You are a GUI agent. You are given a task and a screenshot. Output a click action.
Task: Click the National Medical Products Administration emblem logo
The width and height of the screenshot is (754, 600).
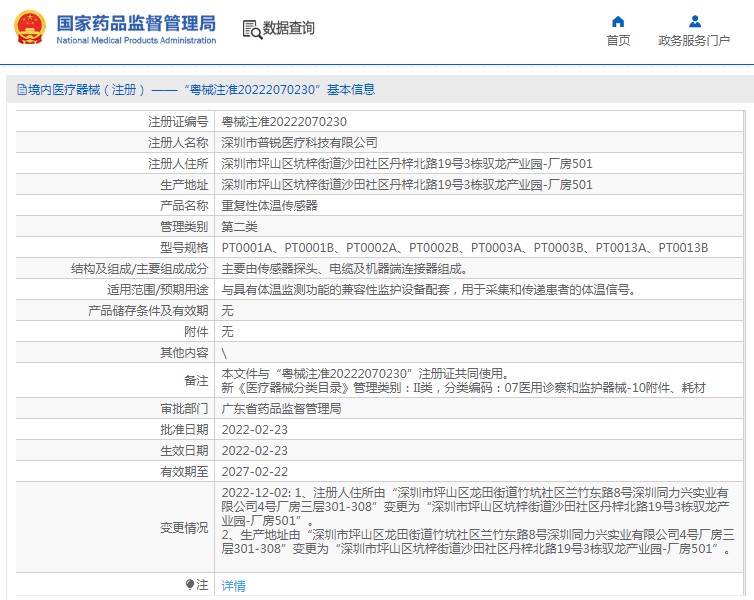29,28
